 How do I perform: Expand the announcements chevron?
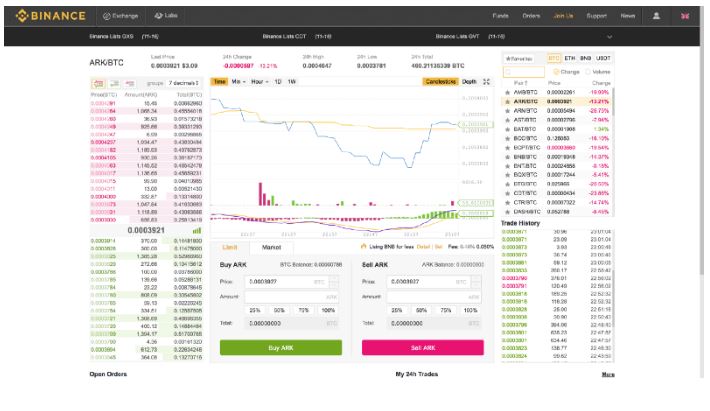pyautogui.click(x=609, y=37)
